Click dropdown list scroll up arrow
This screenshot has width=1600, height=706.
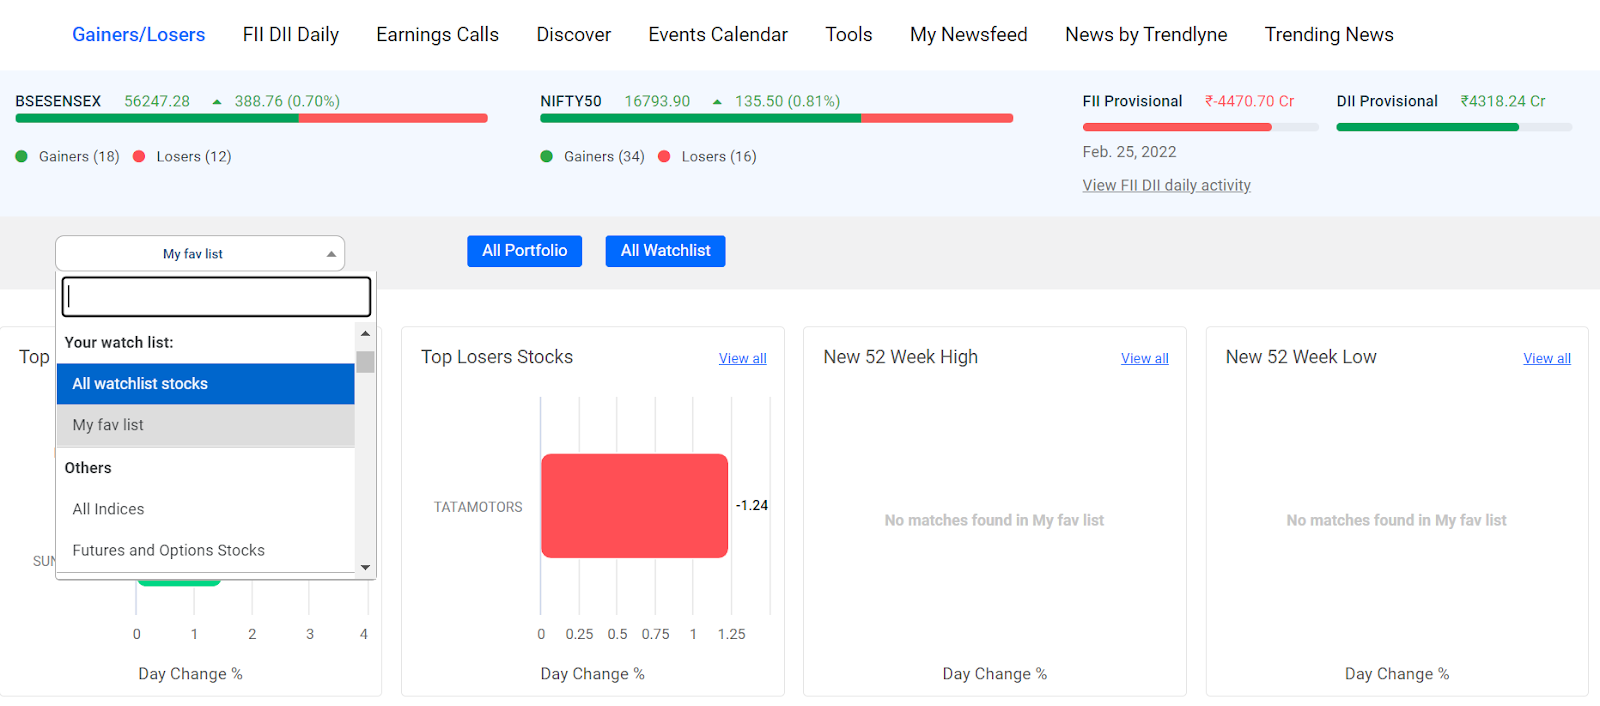coord(365,333)
